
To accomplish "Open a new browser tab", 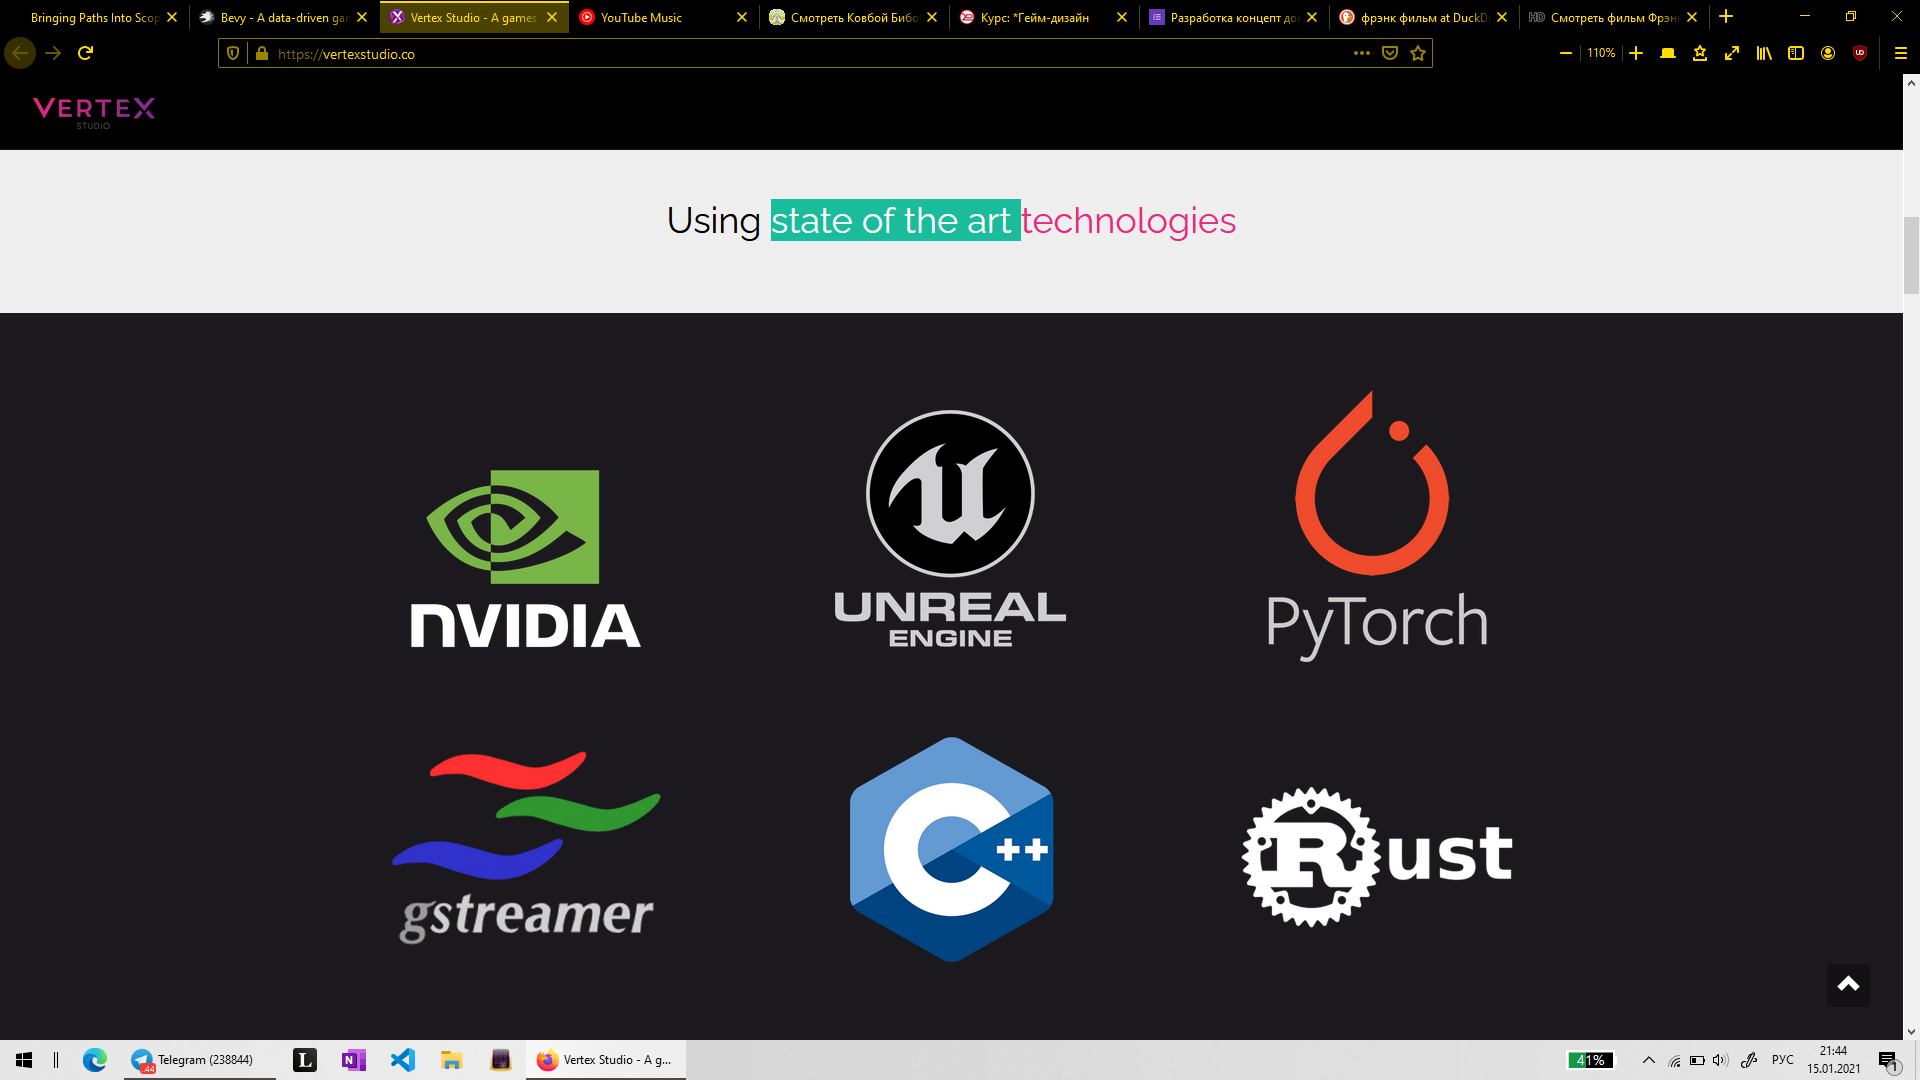I will (x=1726, y=17).
